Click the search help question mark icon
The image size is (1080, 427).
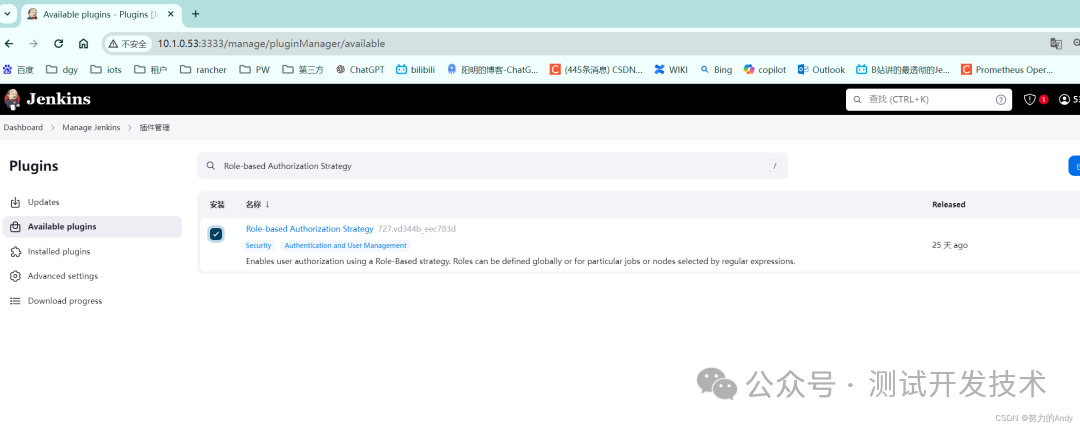click(1001, 99)
